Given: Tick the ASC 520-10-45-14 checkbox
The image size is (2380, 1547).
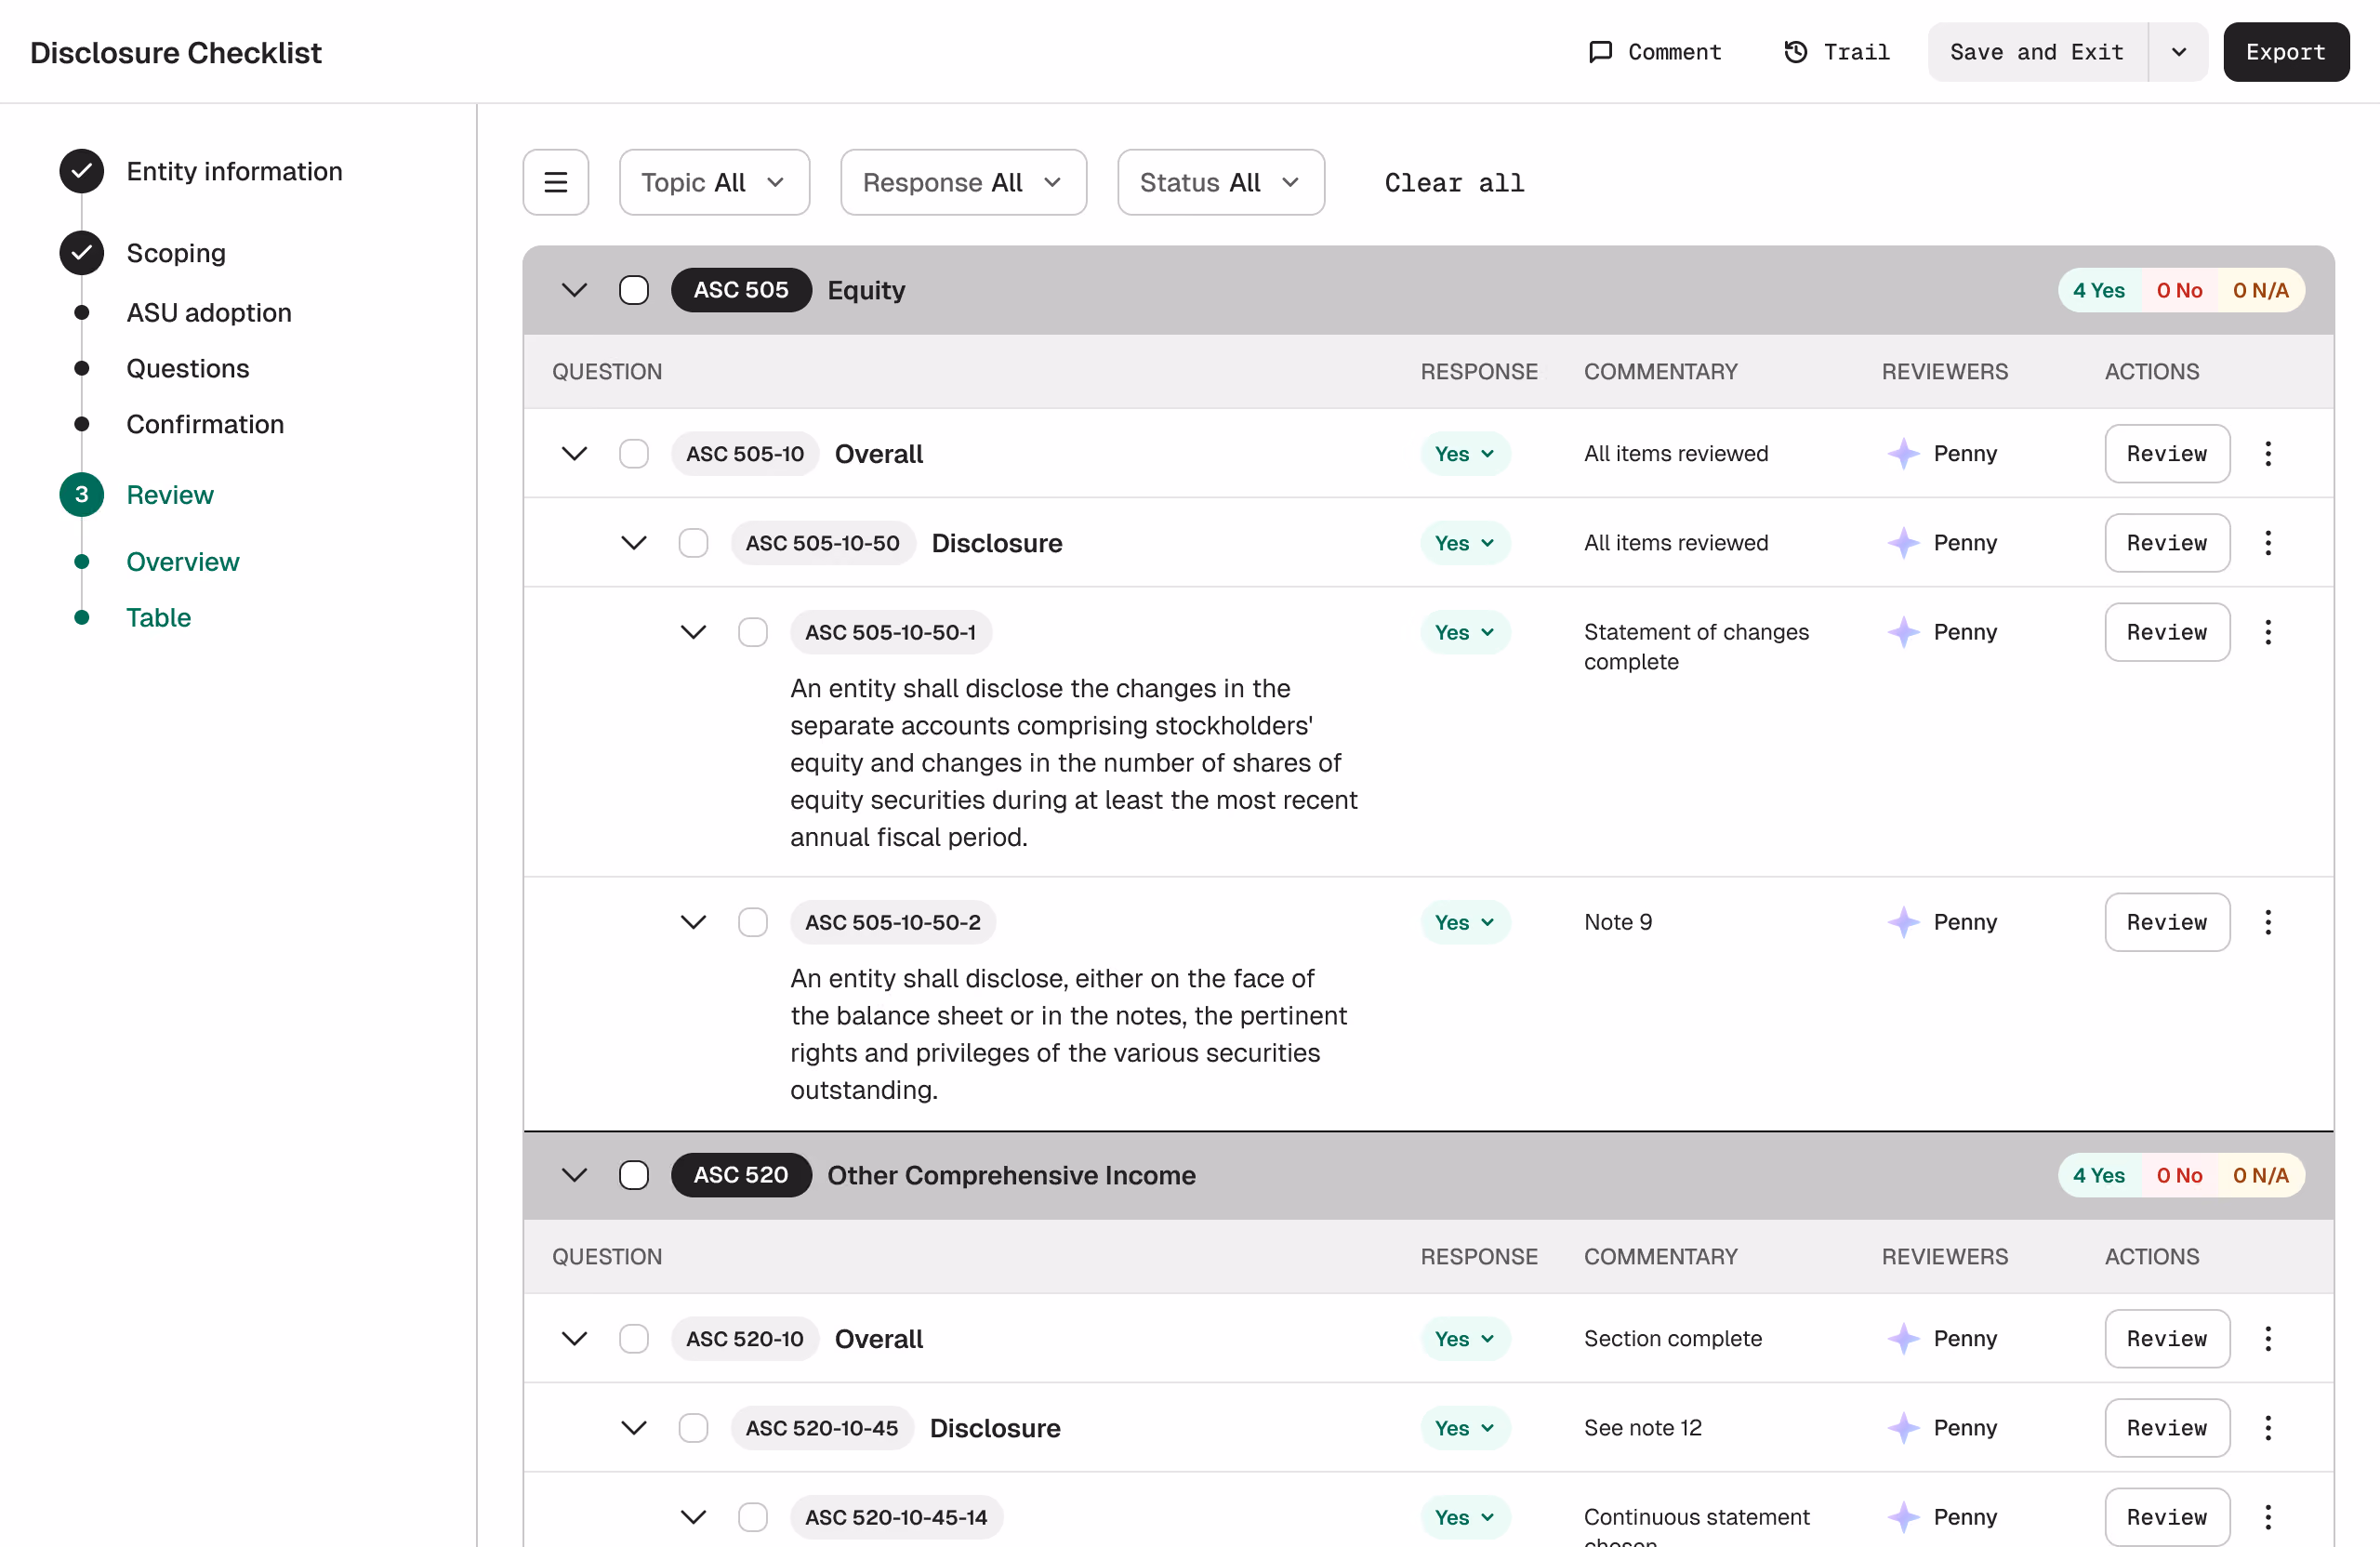Looking at the screenshot, I should 753,1517.
